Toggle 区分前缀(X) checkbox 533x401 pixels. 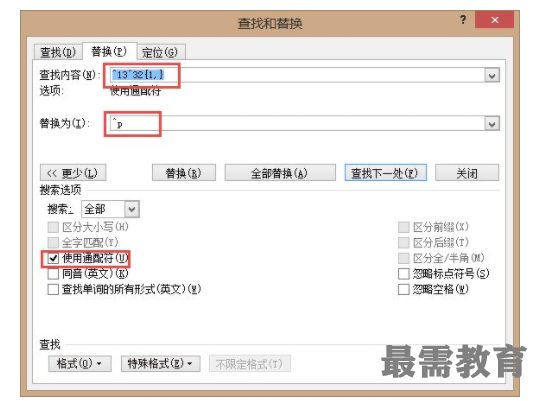(403, 227)
